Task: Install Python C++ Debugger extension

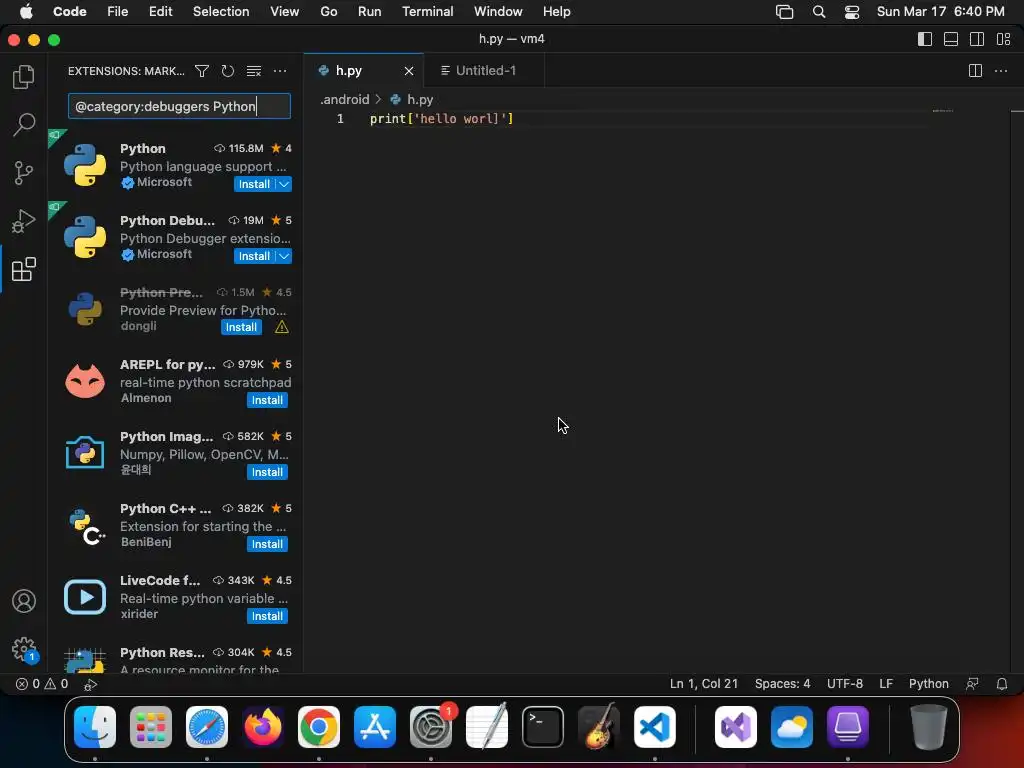Action: coord(267,544)
